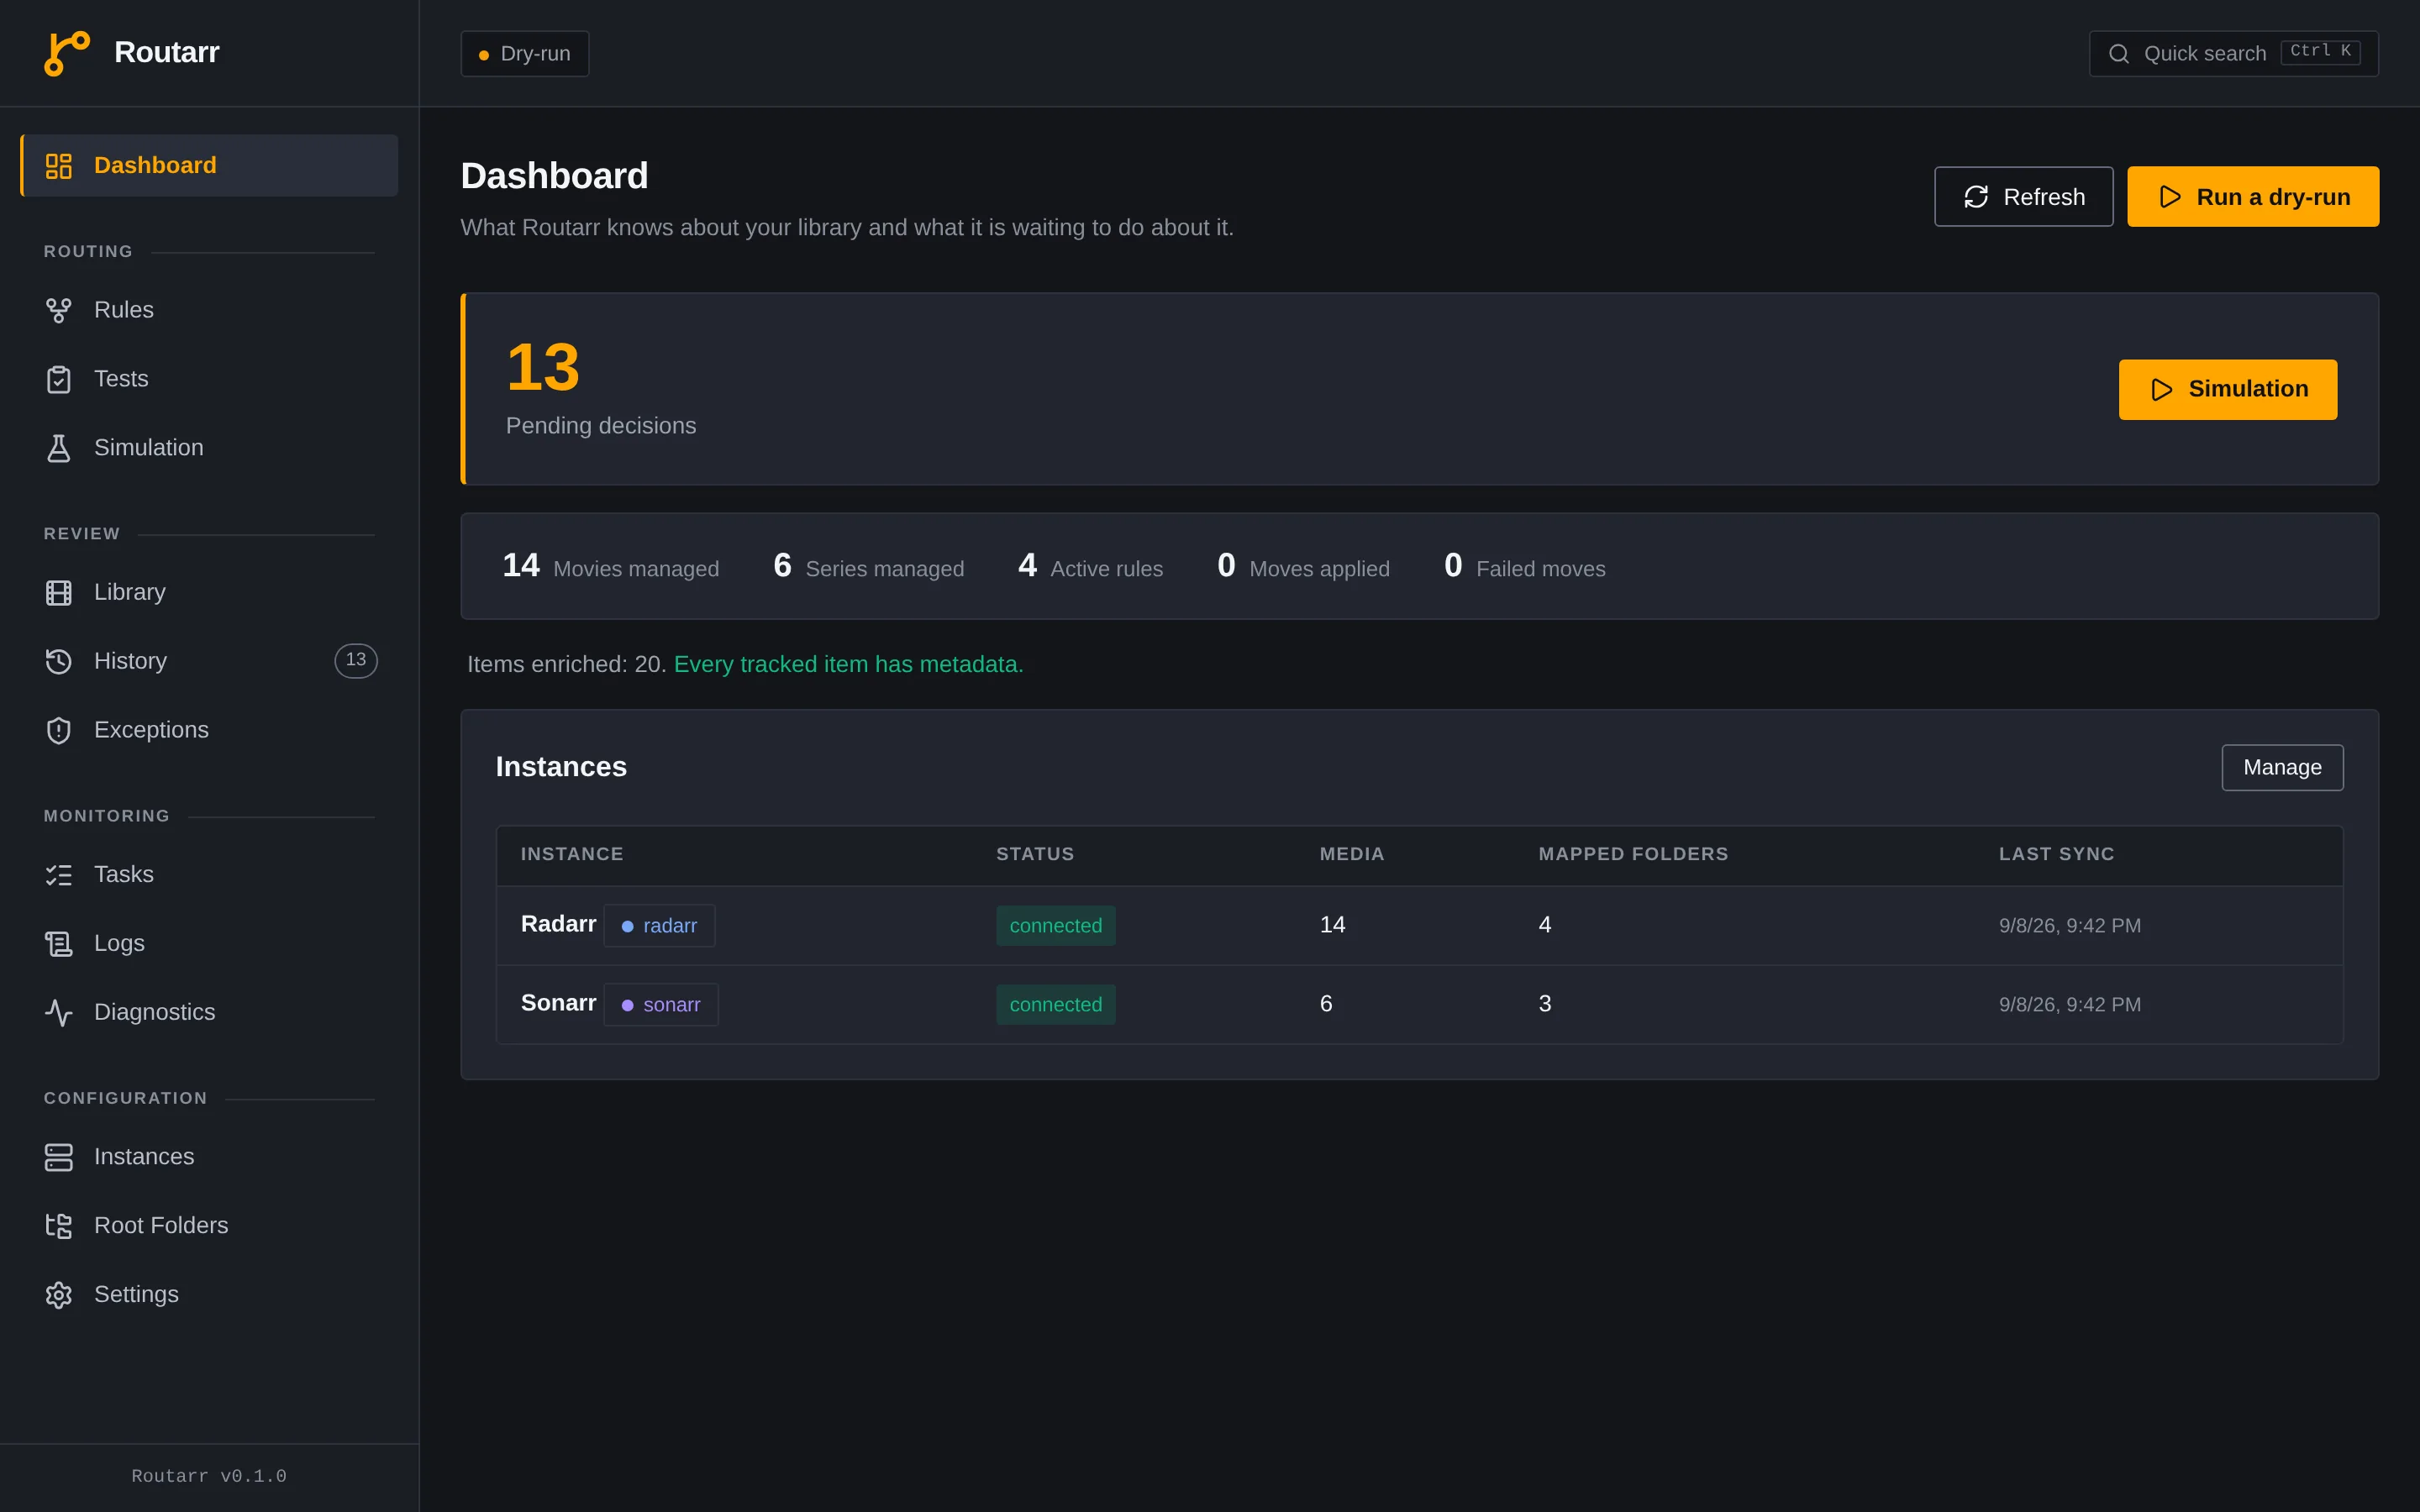Open the History label in the sidebar
This screenshot has height=1512, width=2420.
tap(130, 661)
